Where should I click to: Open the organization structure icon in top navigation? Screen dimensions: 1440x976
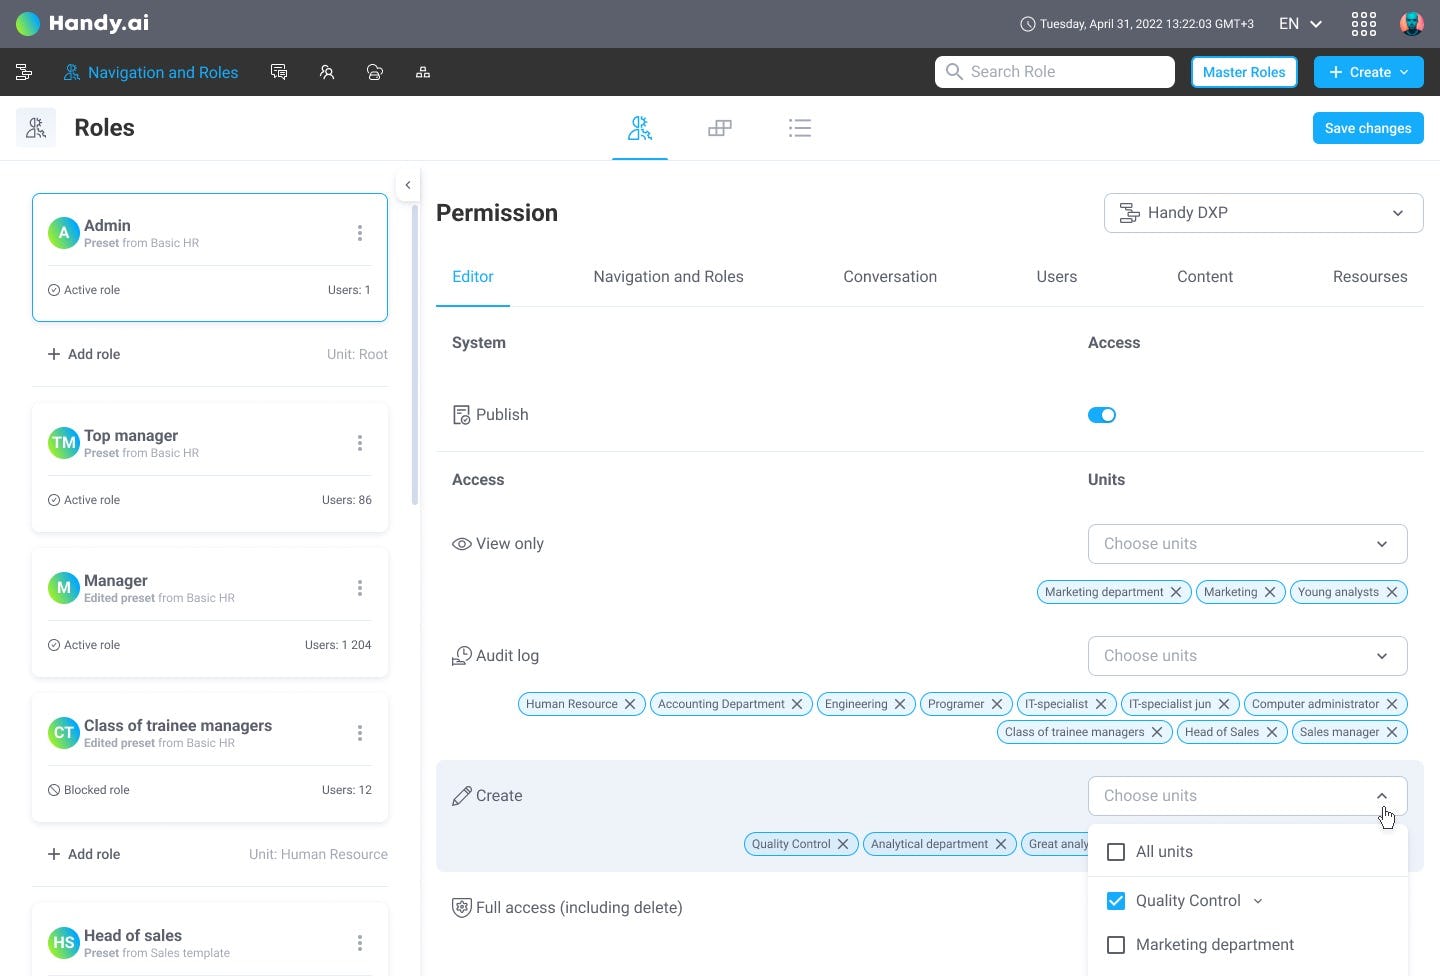coord(423,72)
